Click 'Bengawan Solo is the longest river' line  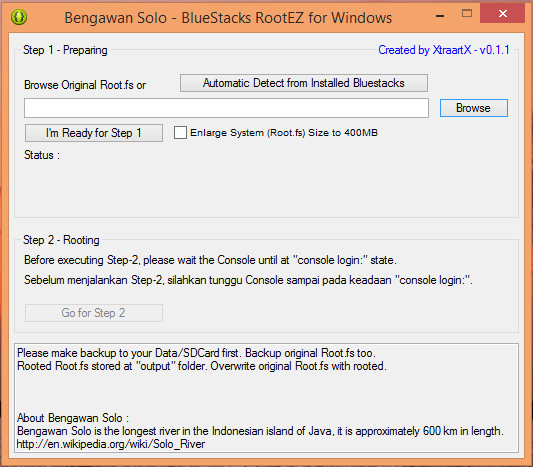click(260, 431)
